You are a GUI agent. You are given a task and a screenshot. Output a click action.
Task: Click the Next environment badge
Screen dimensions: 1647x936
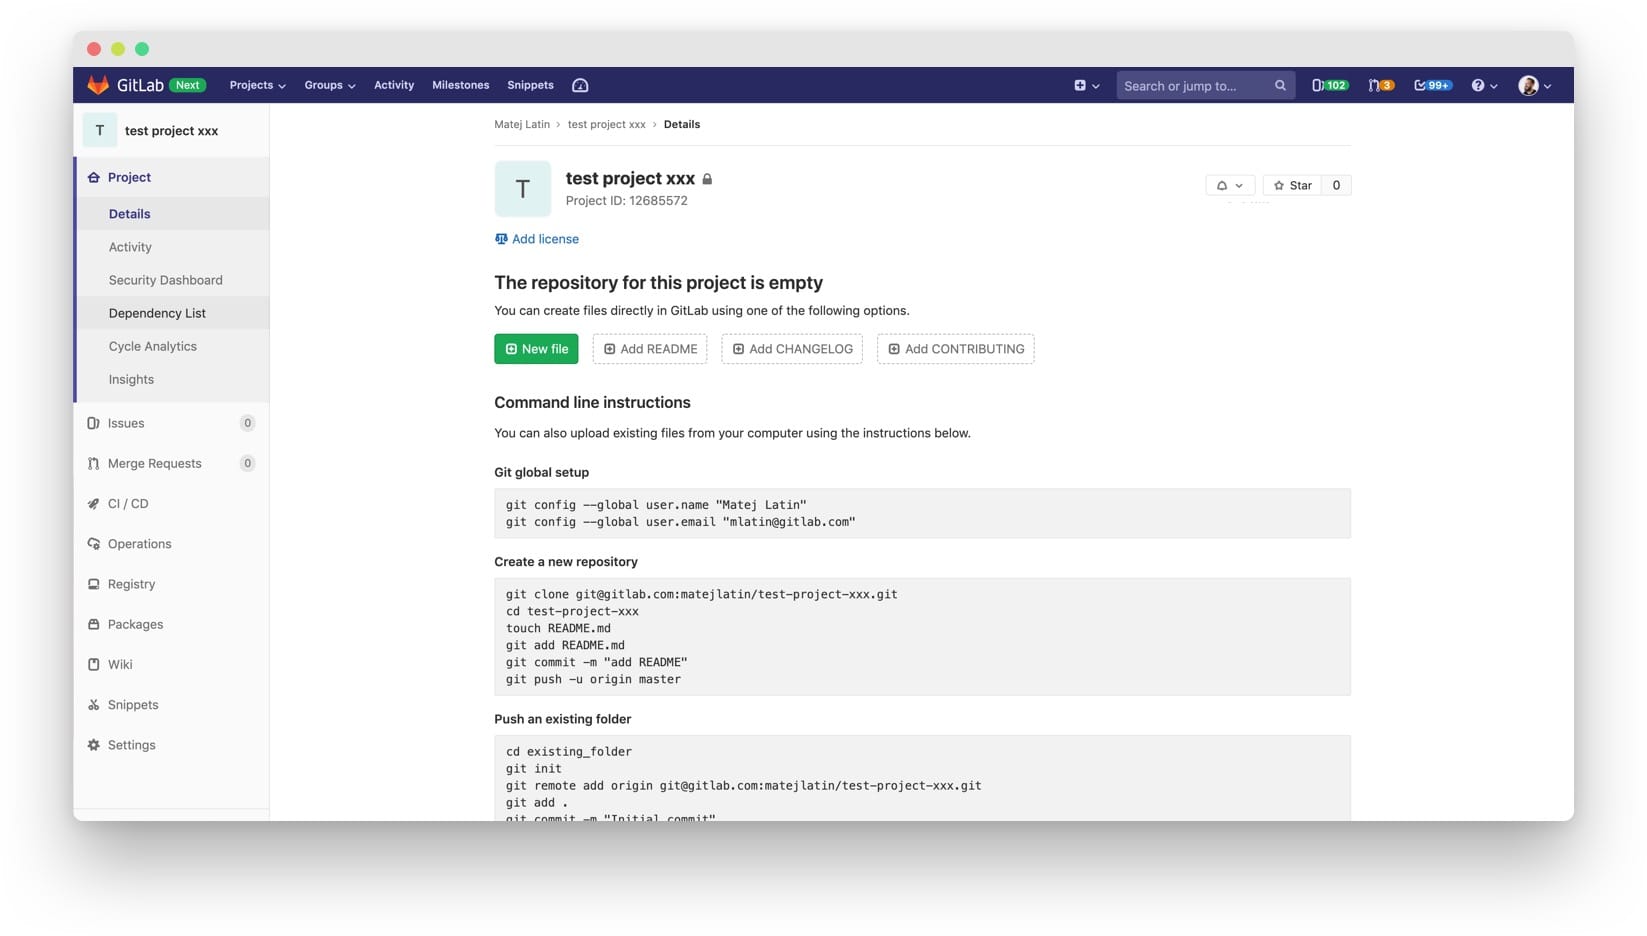187,85
